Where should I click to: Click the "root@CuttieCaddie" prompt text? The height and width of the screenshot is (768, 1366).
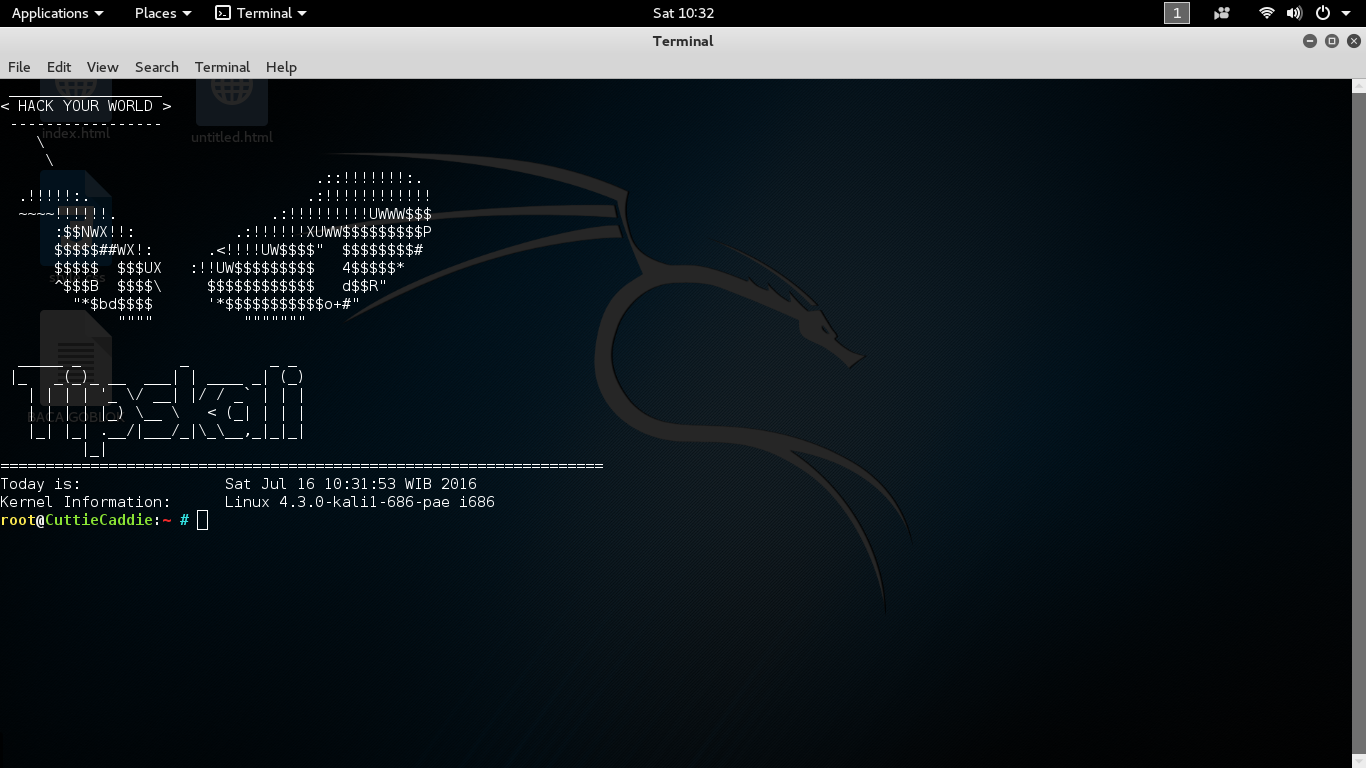77,520
